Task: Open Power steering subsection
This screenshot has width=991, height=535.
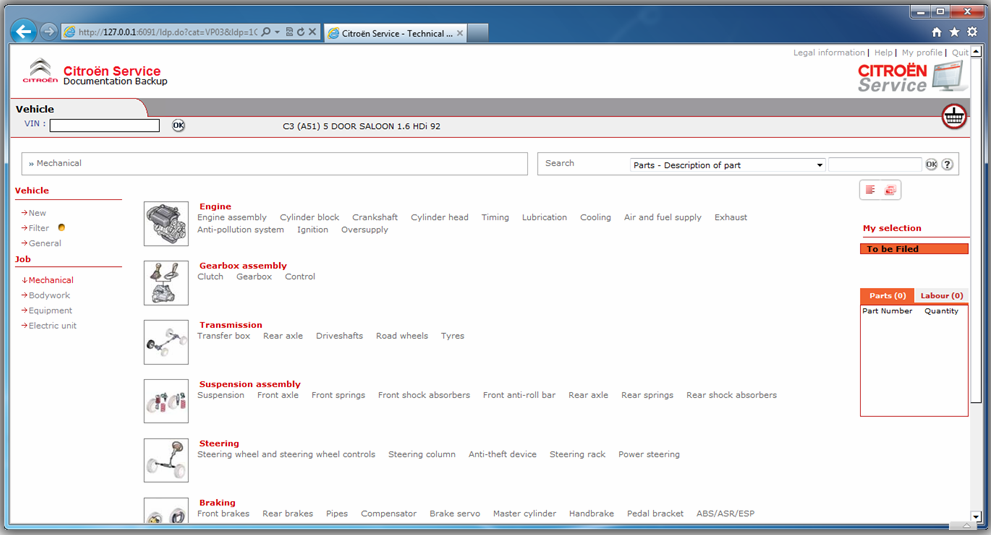Action: 648,454
